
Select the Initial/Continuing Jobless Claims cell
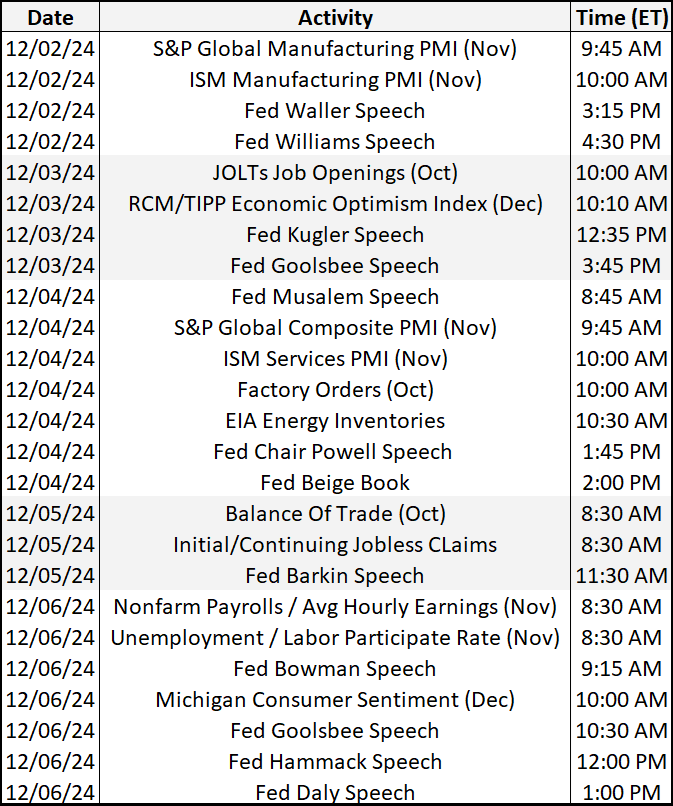[335, 545]
